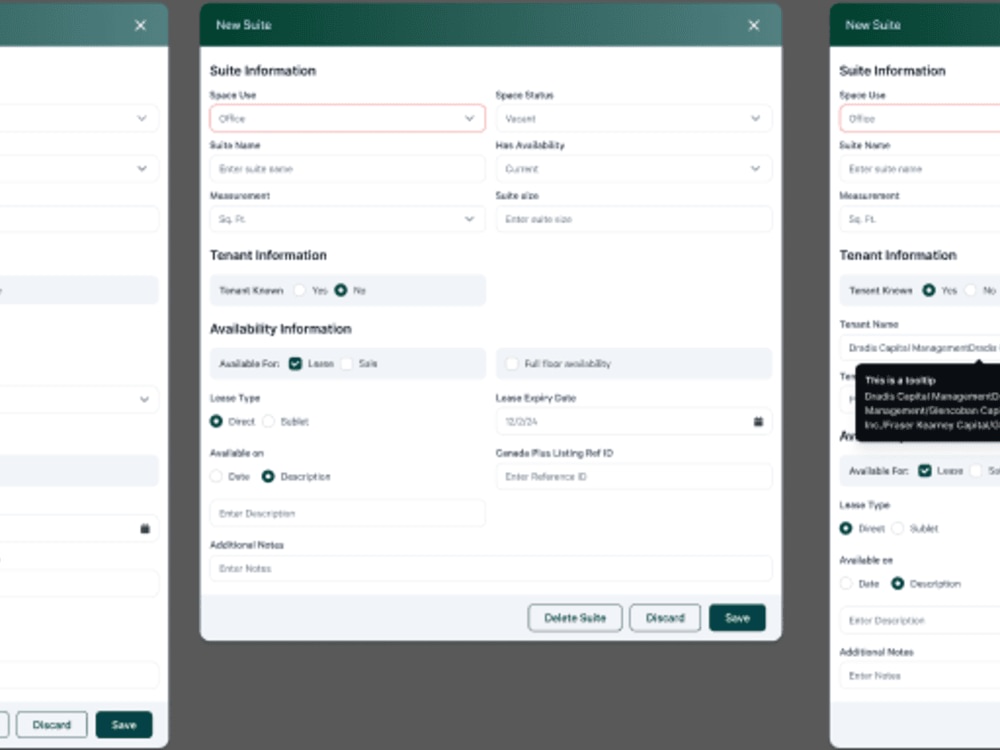Choose Available on Description radio in center dialog
This screenshot has height=750, width=1000.
click(268, 476)
